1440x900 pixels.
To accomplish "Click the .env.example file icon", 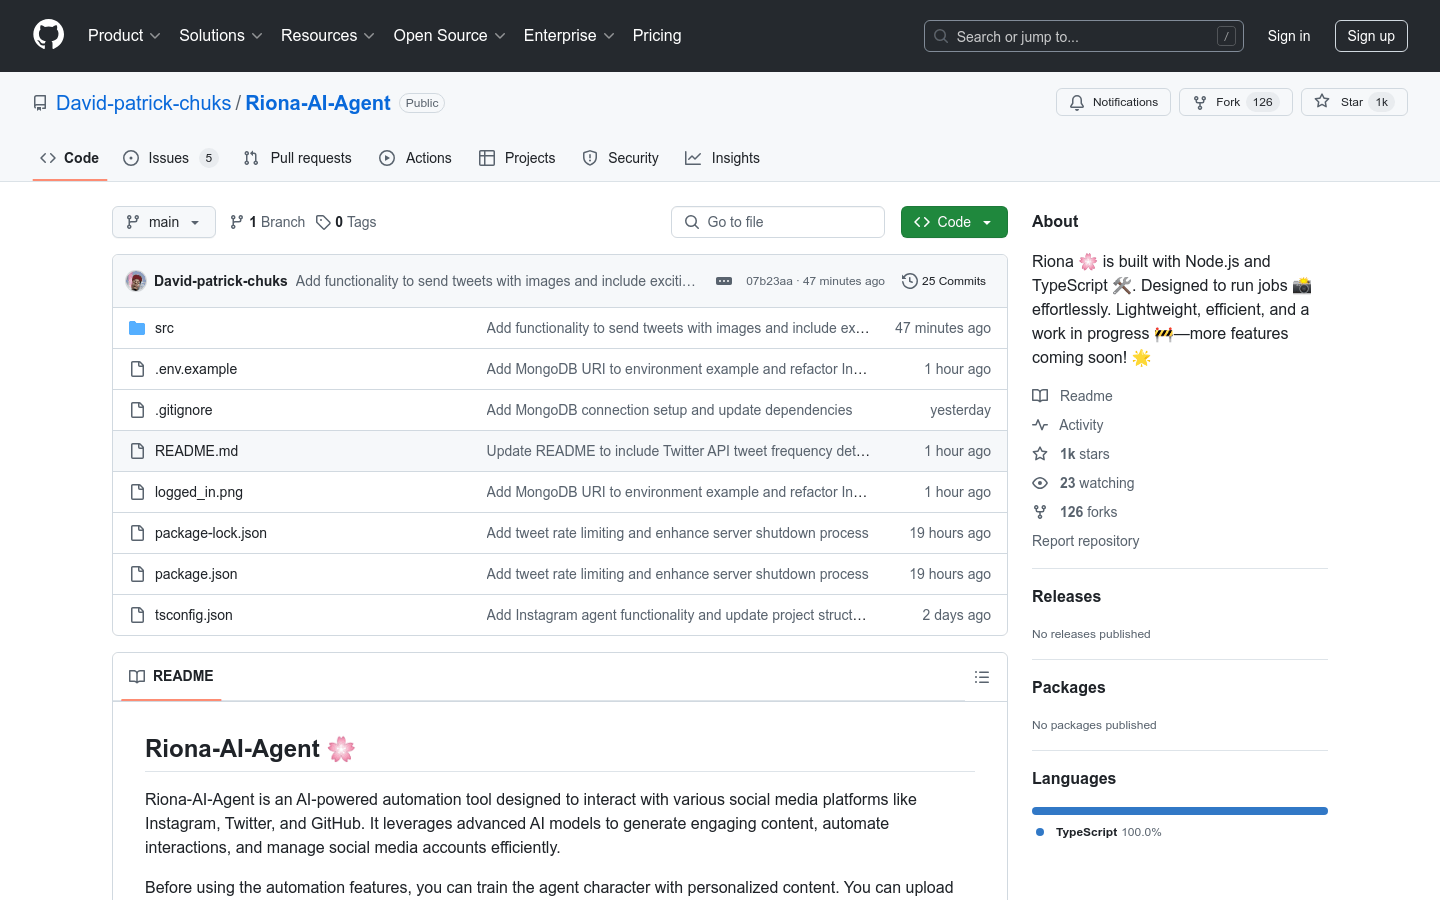I will coord(138,369).
